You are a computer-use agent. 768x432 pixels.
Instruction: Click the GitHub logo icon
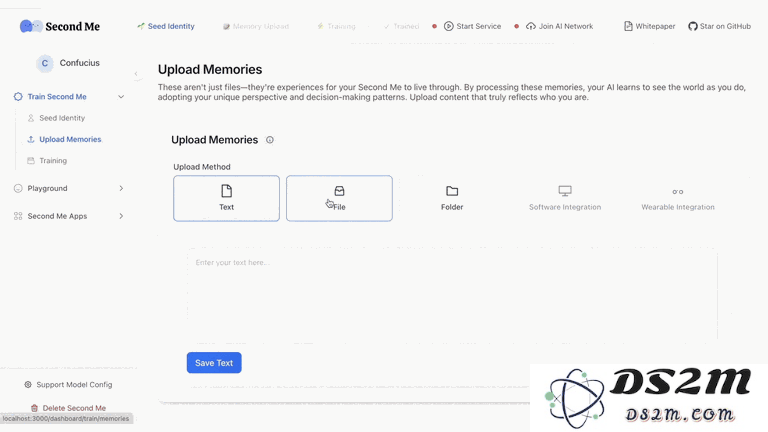(693, 26)
